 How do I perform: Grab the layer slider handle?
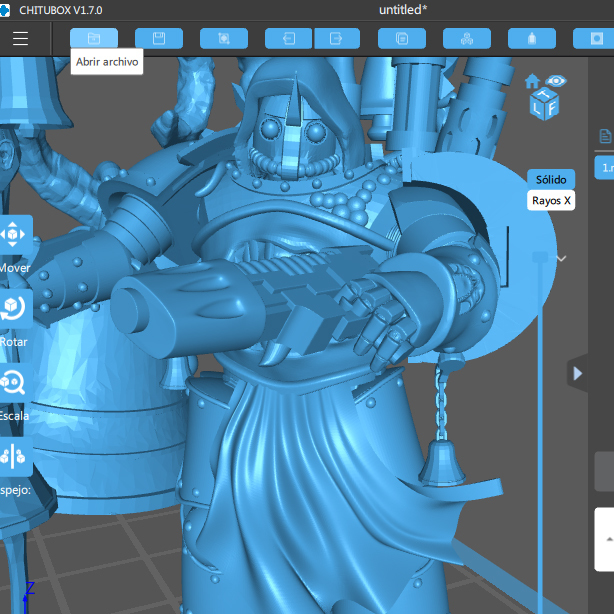tap(540, 257)
